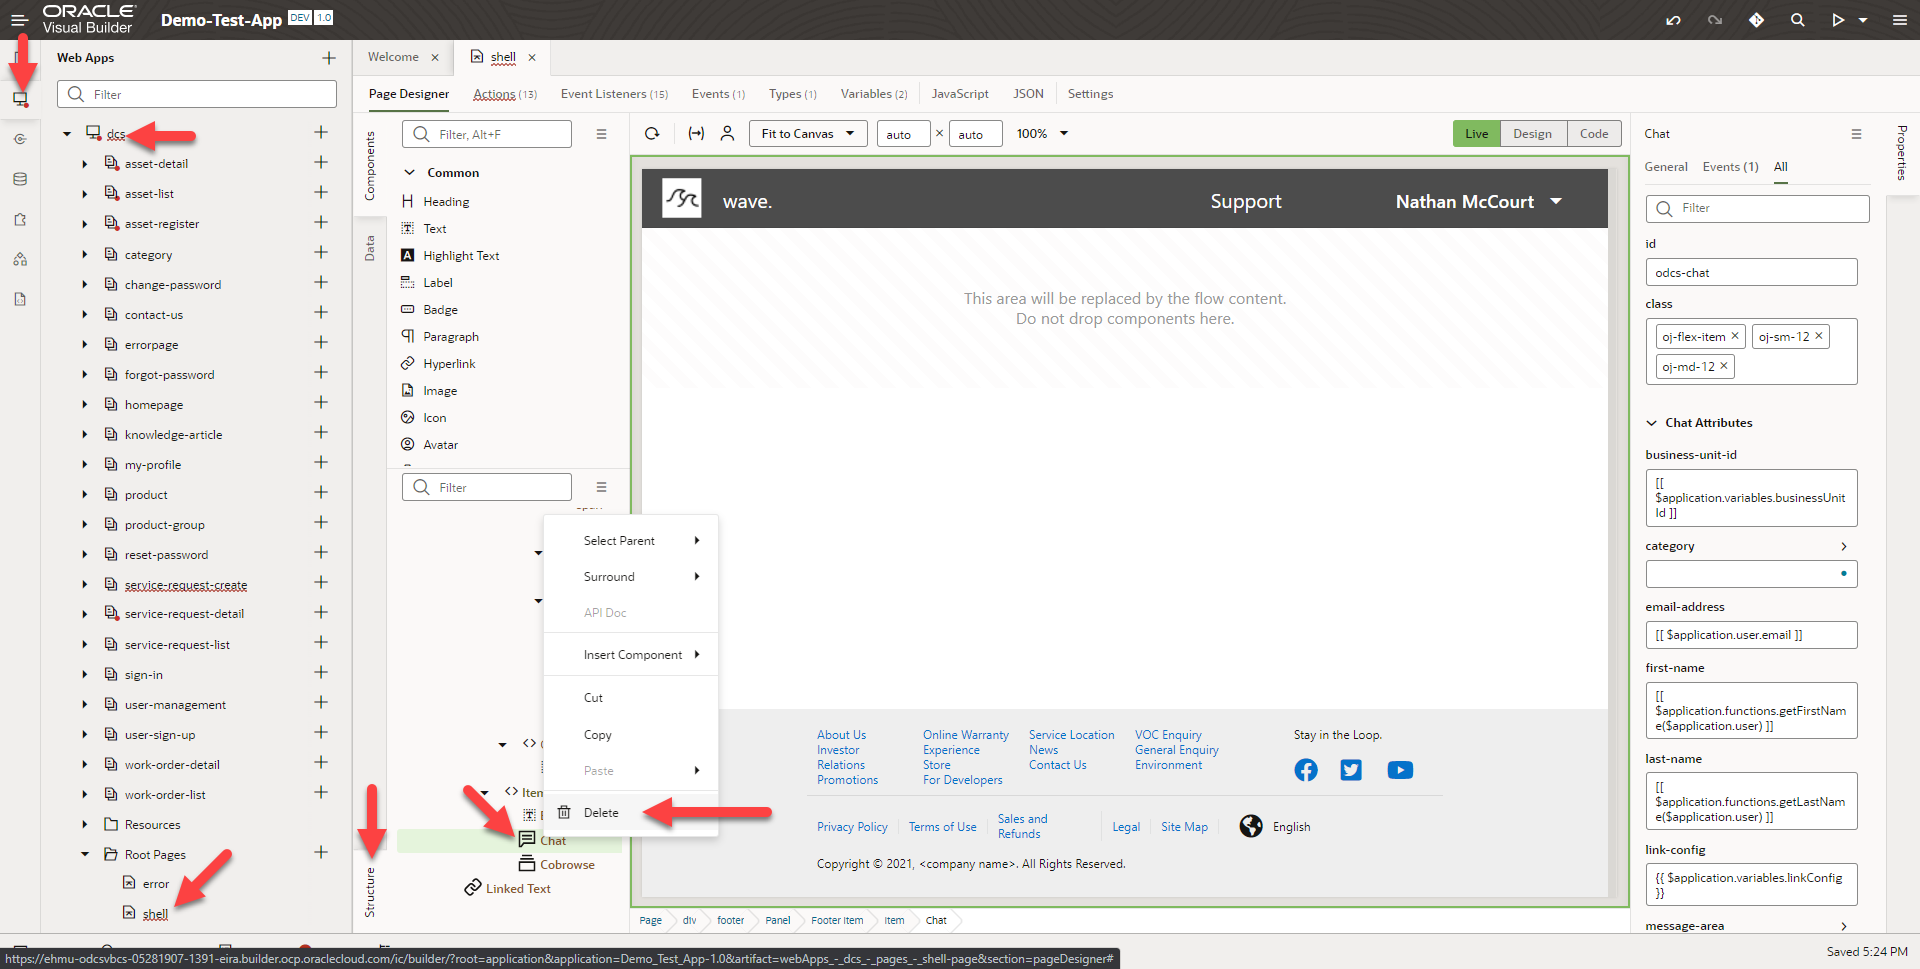Undo the last change
Image resolution: width=1920 pixels, height=969 pixels.
pyautogui.click(x=1674, y=19)
